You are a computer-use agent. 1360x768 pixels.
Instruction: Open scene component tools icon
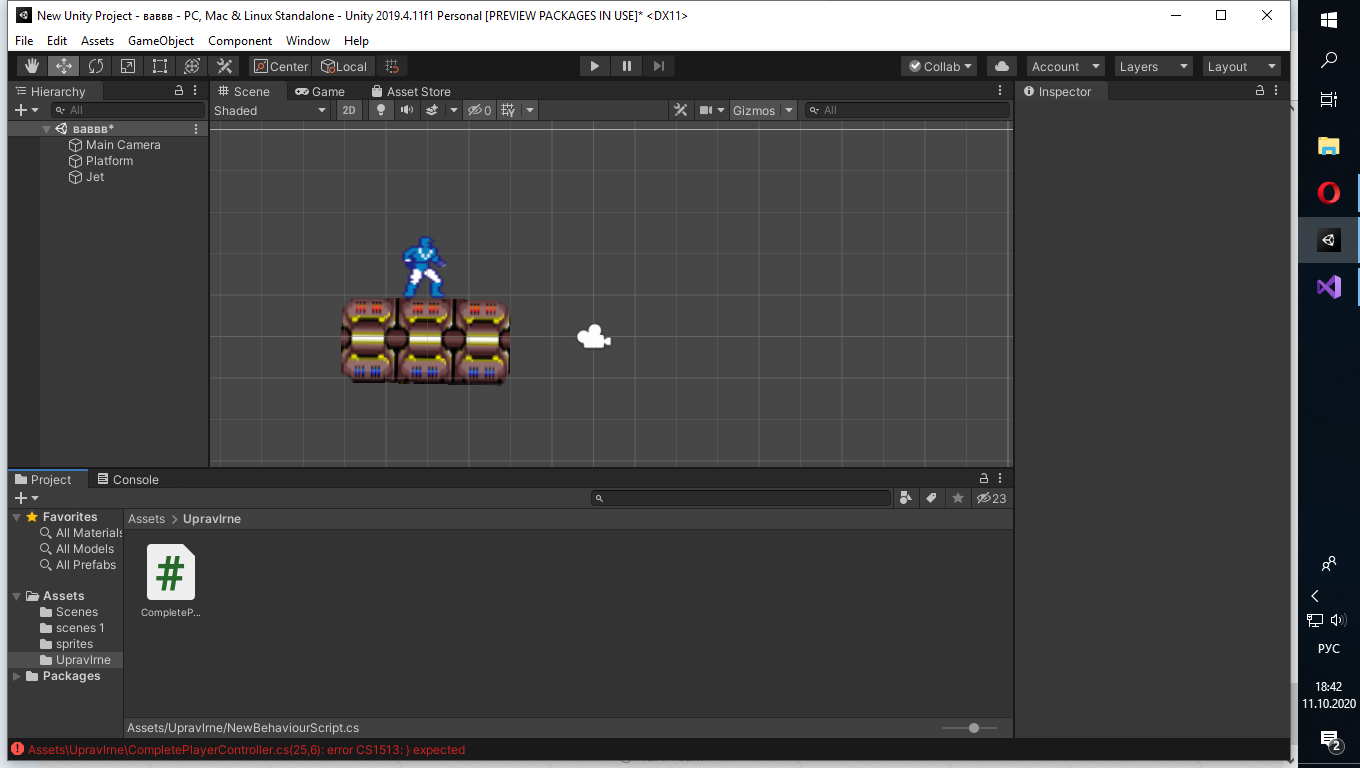pyautogui.click(x=681, y=110)
